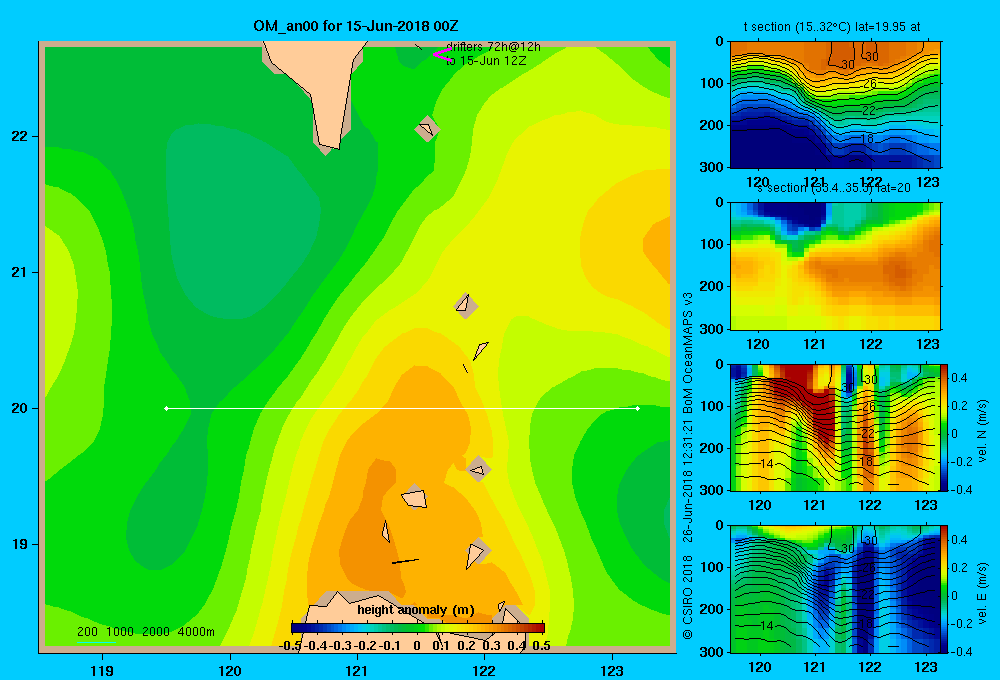Click the 'vel. E (m/s)' axis label
The width and height of the screenshot is (1000, 680).
(x=983, y=593)
